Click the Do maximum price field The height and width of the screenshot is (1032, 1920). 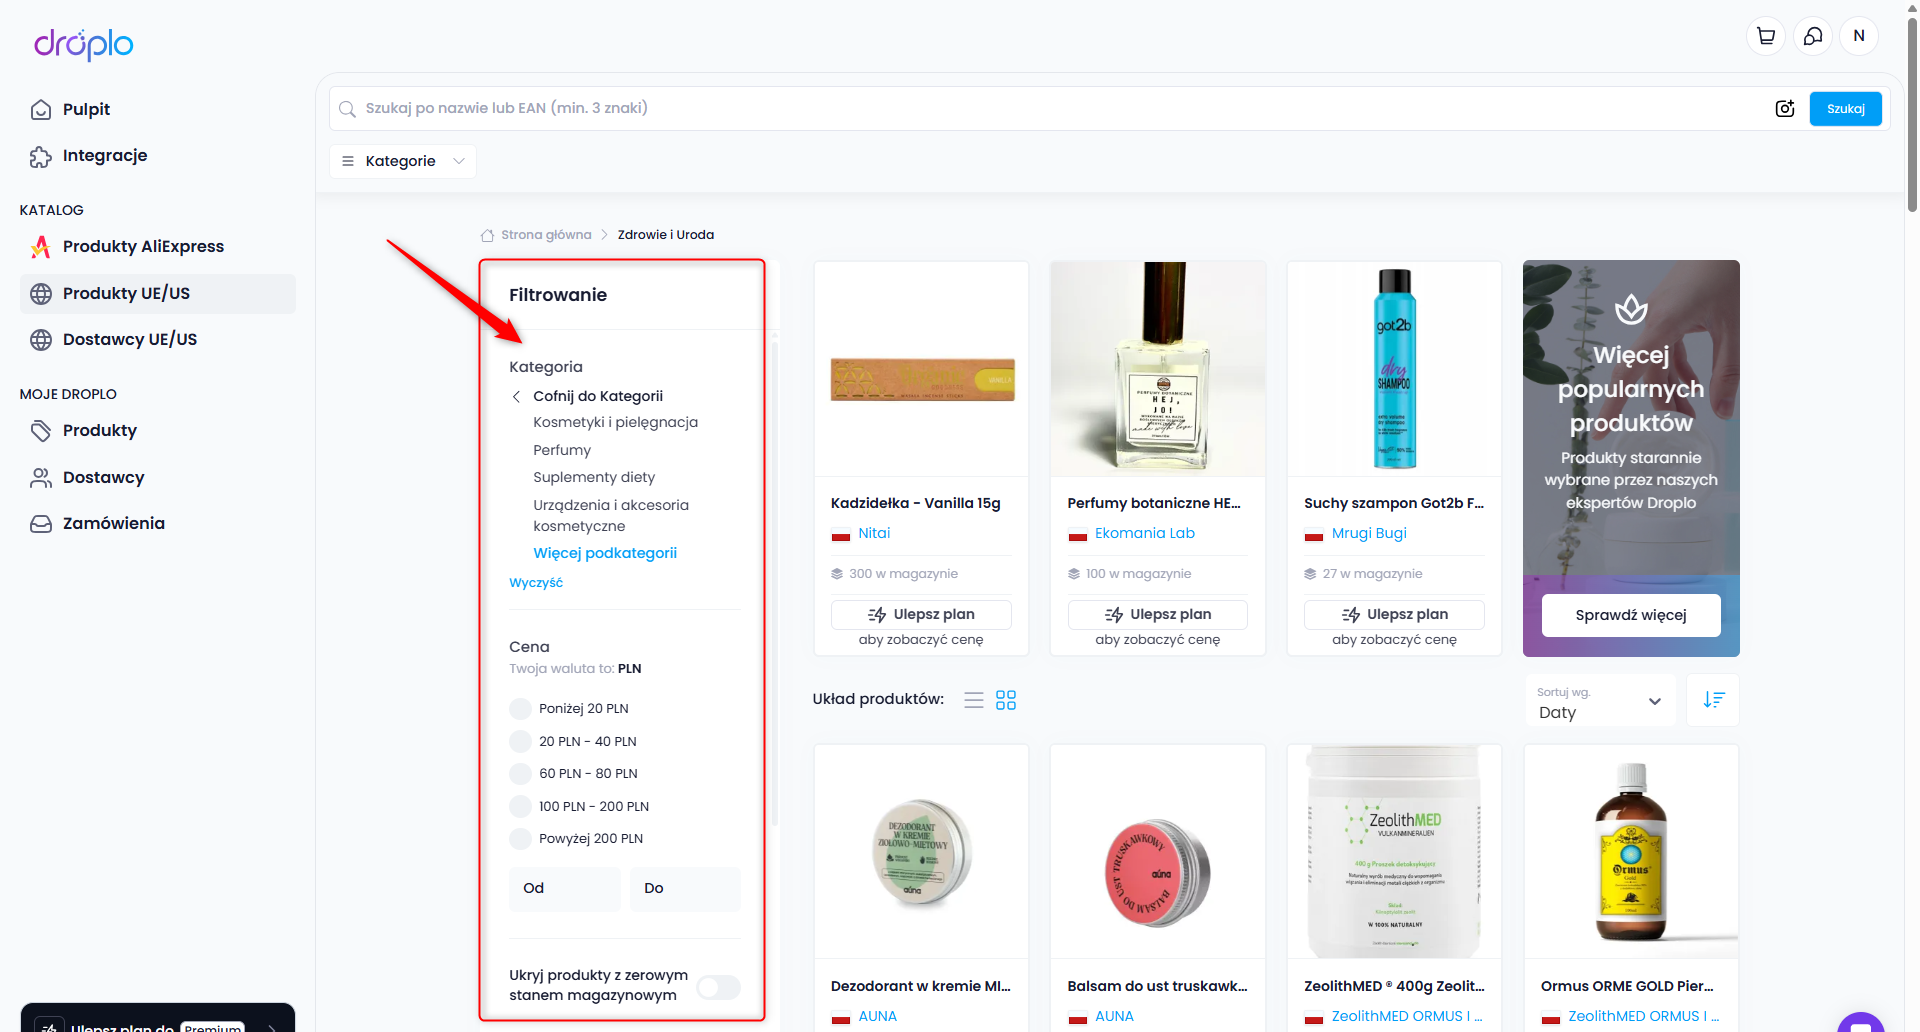[685, 889]
